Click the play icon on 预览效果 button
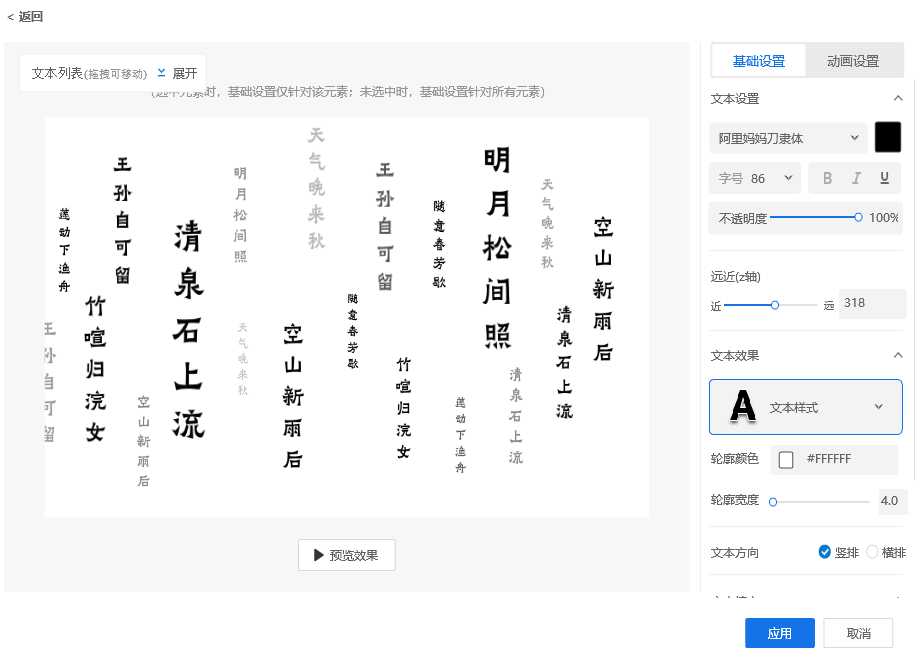 317,555
